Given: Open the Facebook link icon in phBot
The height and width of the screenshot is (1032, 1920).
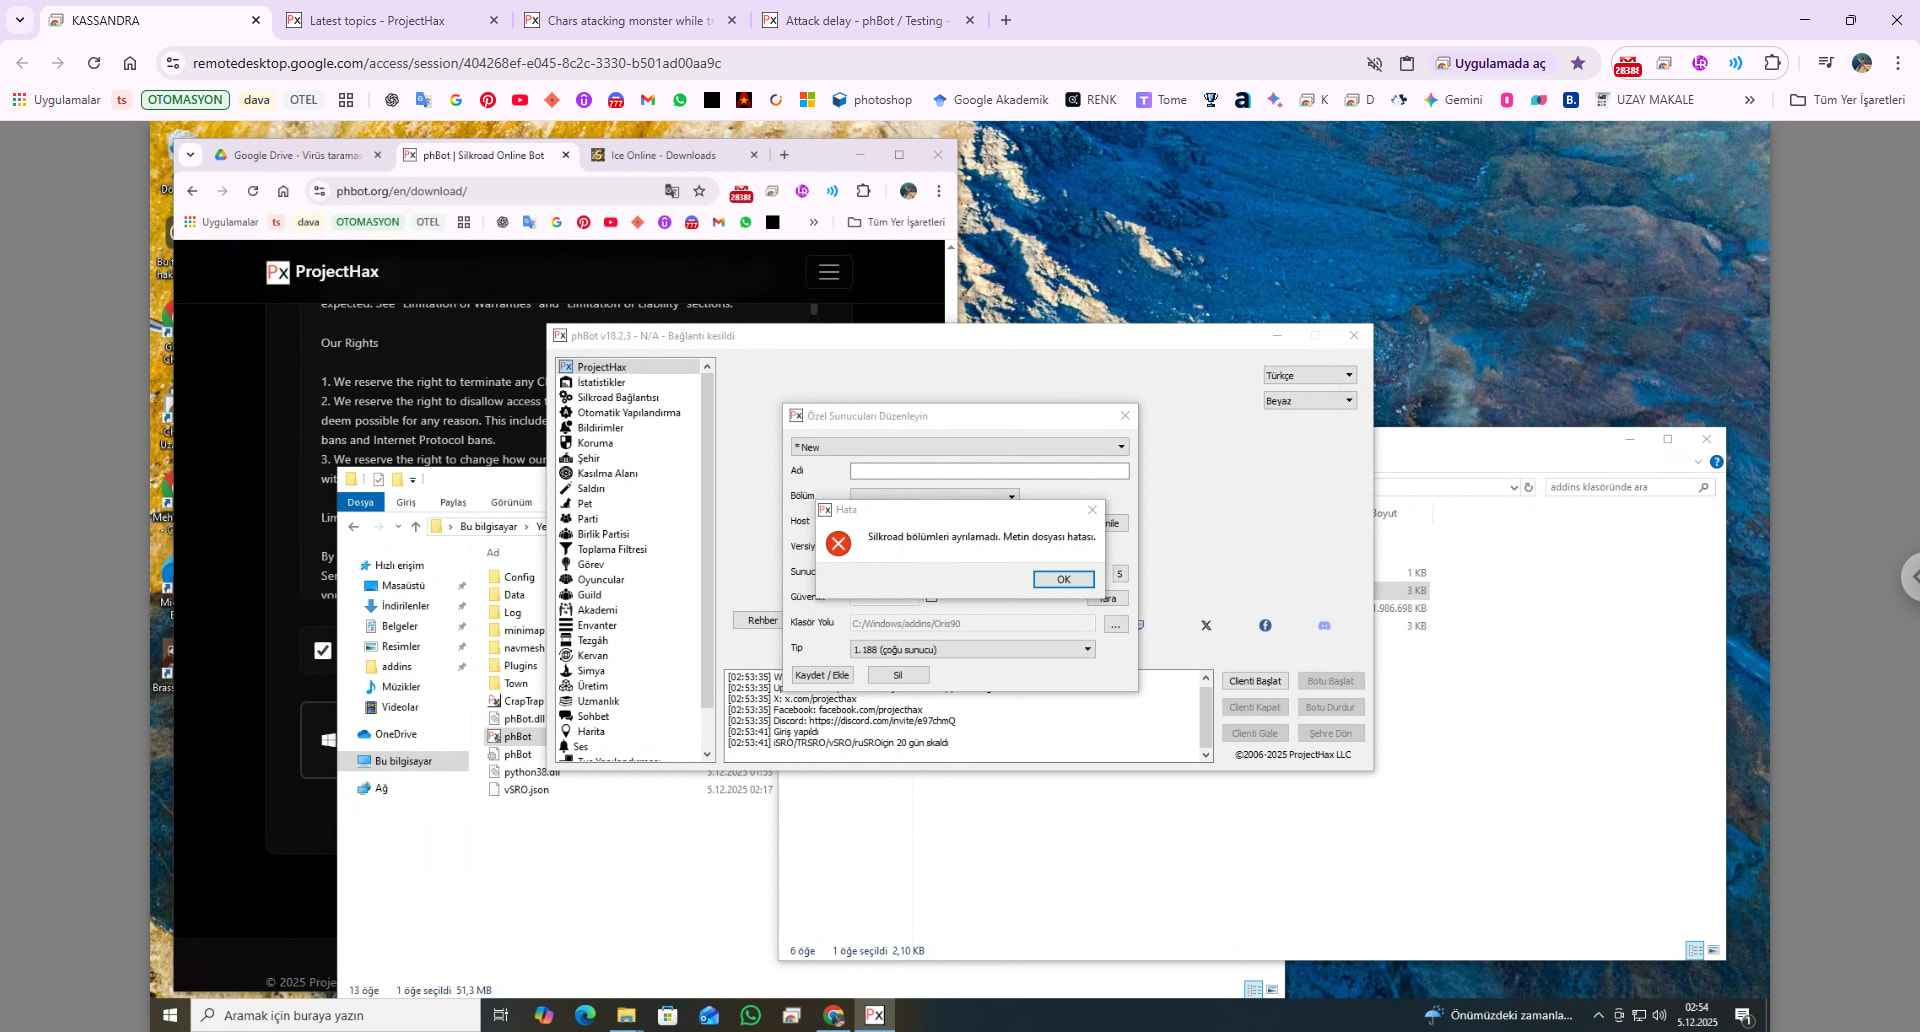Looking at the screenshot, I should click(1265, 626).
